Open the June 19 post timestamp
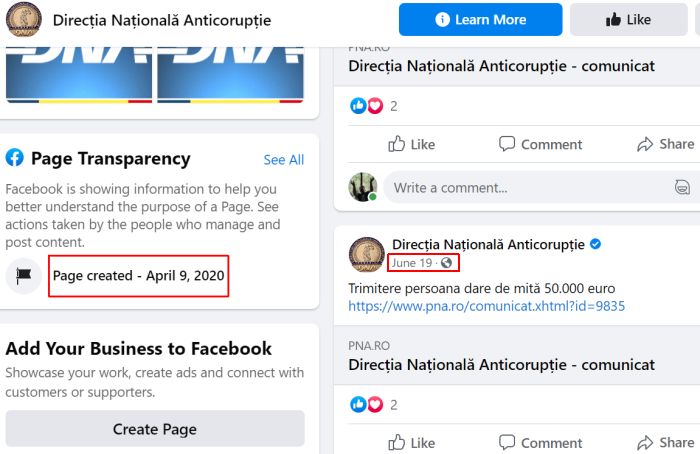 click(412, 263)
